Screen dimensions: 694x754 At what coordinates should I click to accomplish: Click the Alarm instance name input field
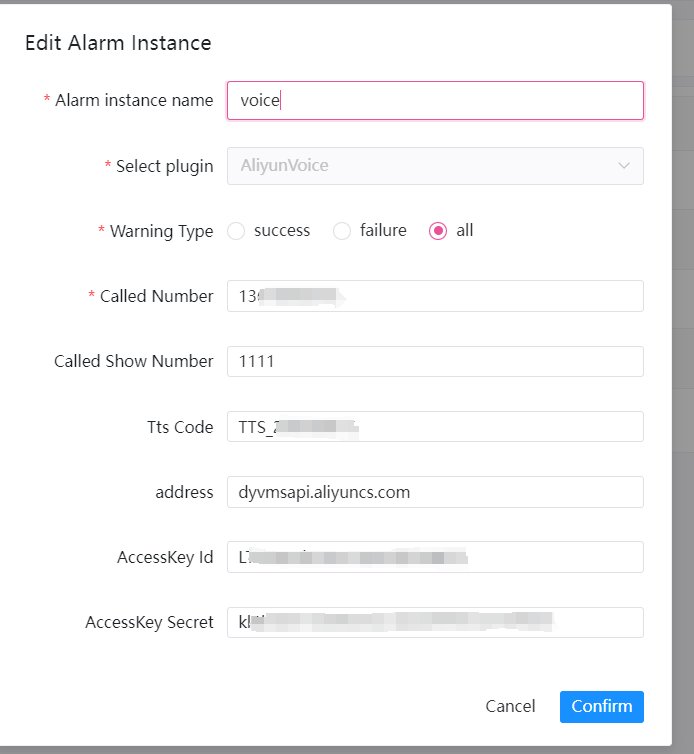[435, 100]
